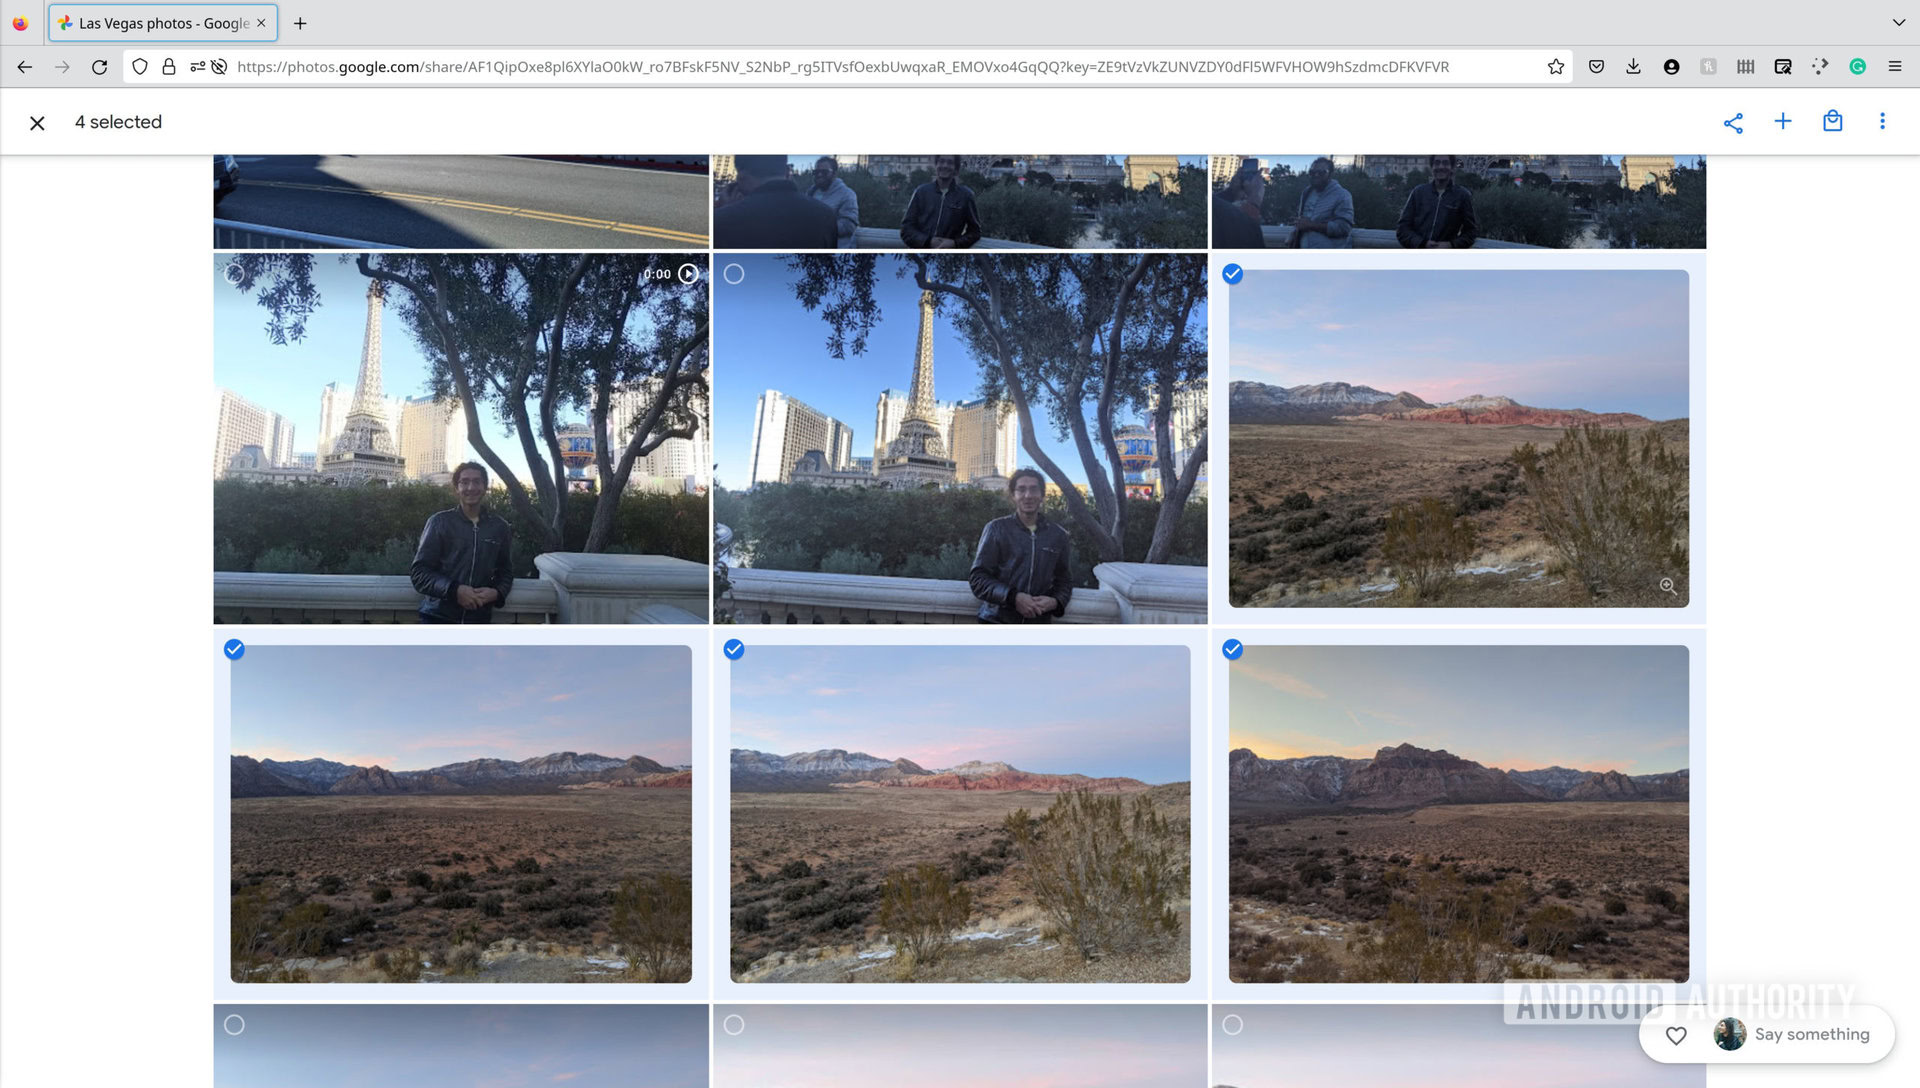This screenshot has height=1088, width=1920.
Task: Clear selection with the X icon
Action: click(x=37, y=122)
